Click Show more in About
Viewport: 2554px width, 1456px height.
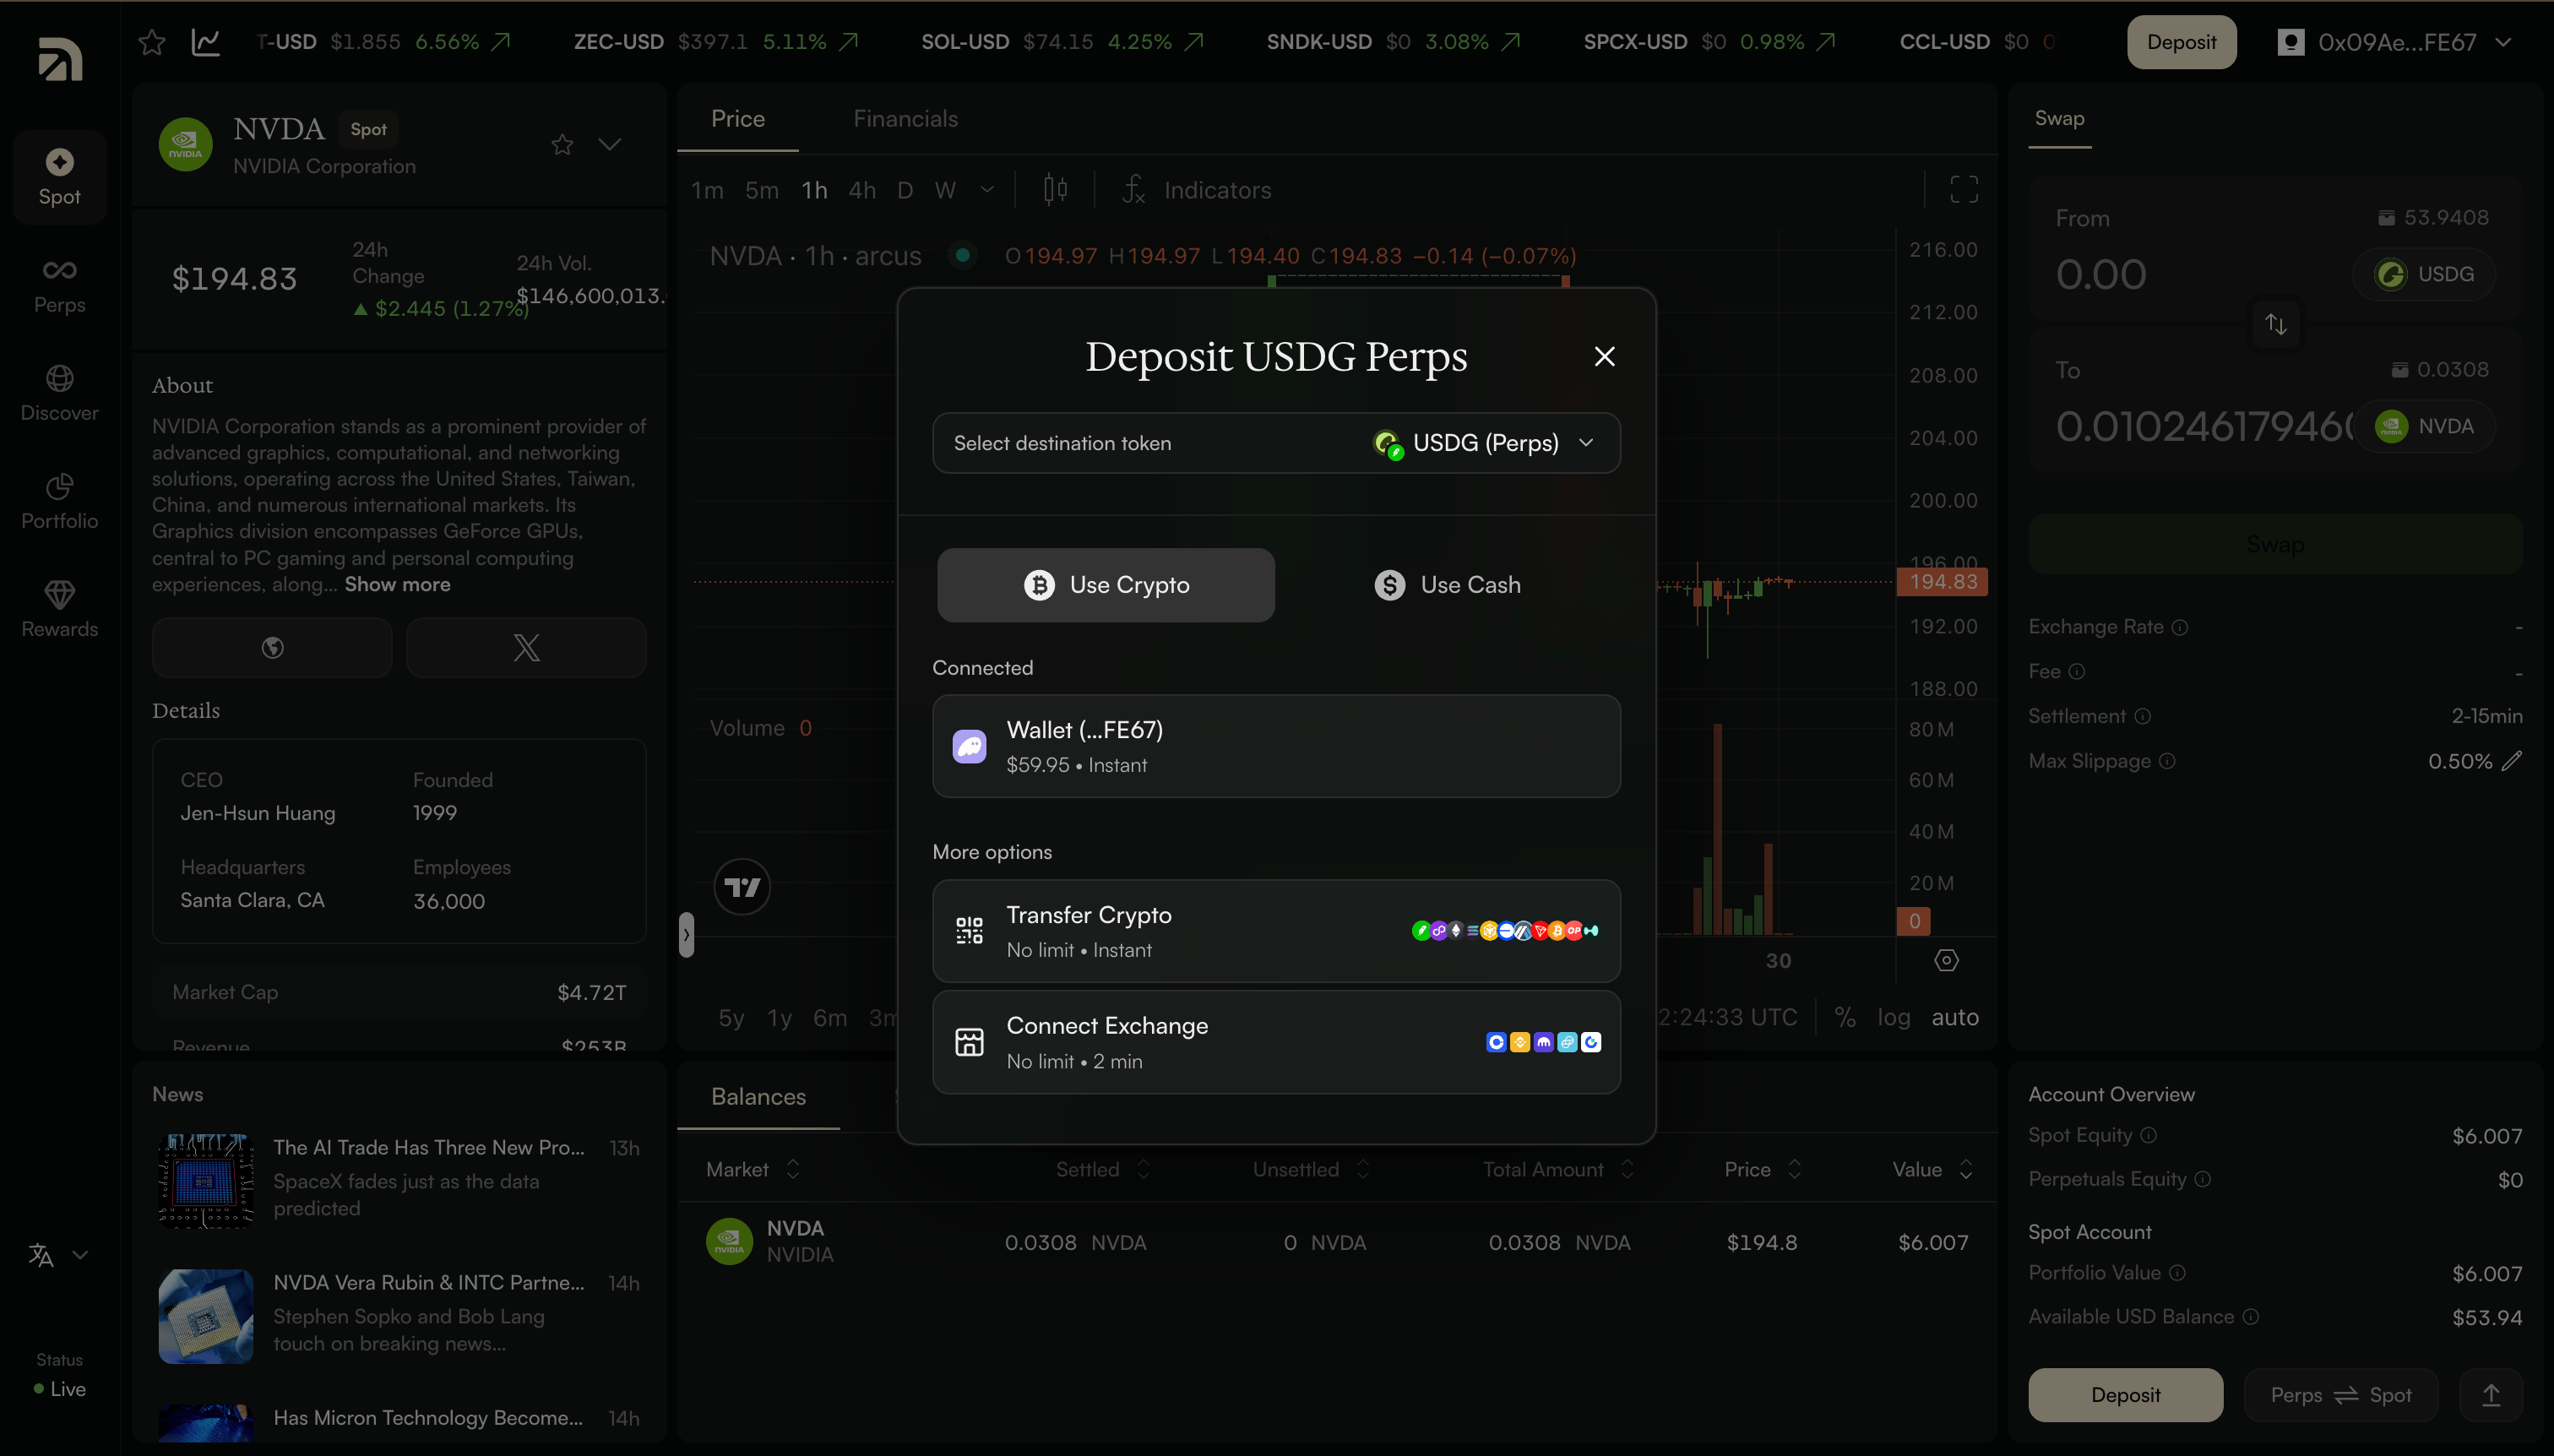pyautogui.click(x=397, y=585)
